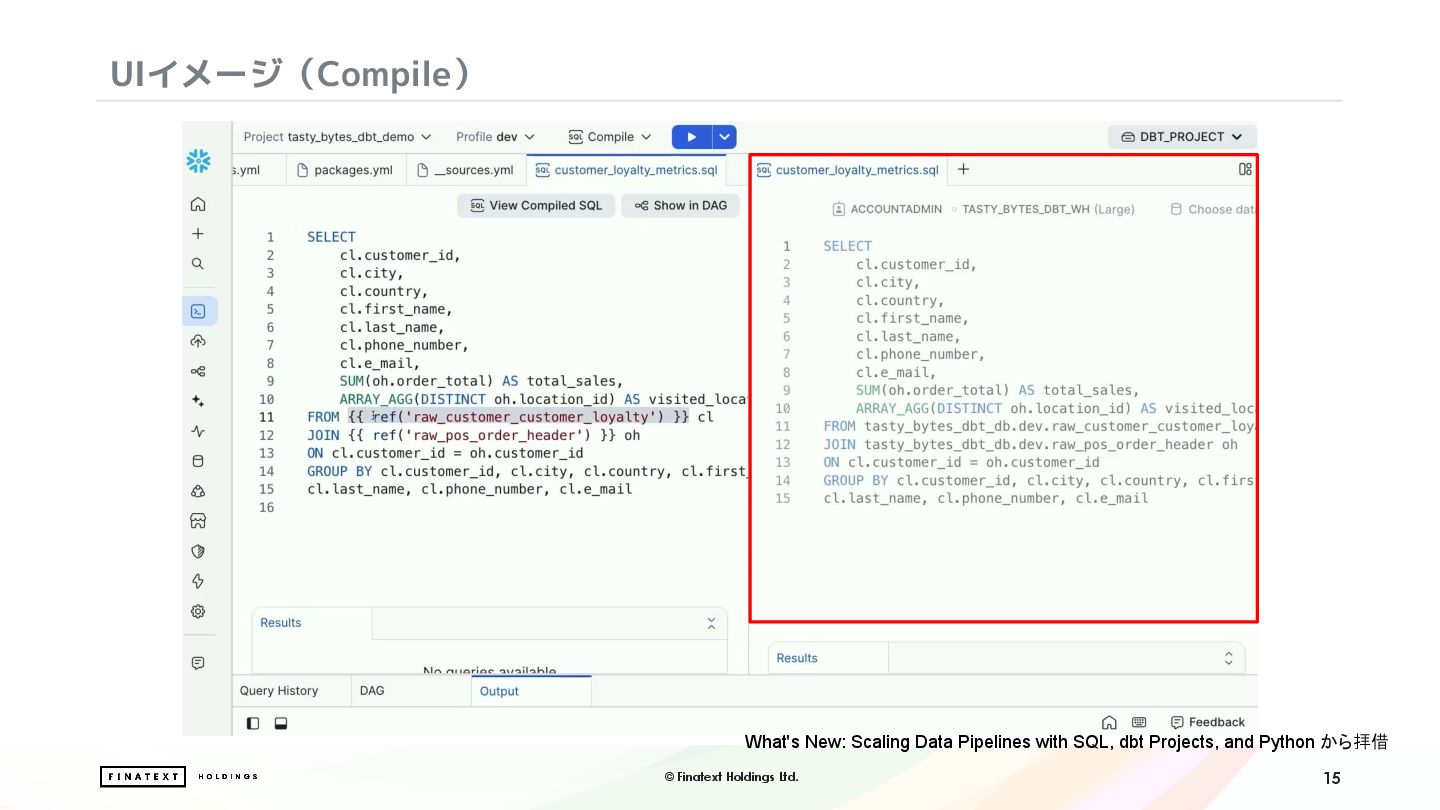Click Show in DAG button
The image size is (1440, 810).
tap(681, 205)
